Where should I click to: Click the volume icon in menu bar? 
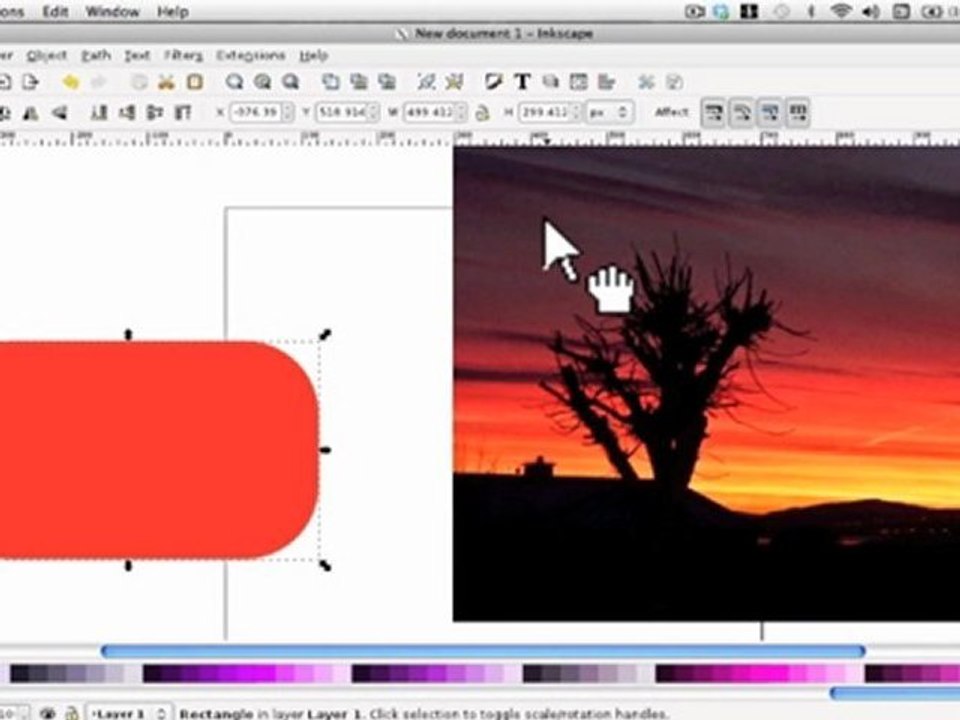[870, 12]
